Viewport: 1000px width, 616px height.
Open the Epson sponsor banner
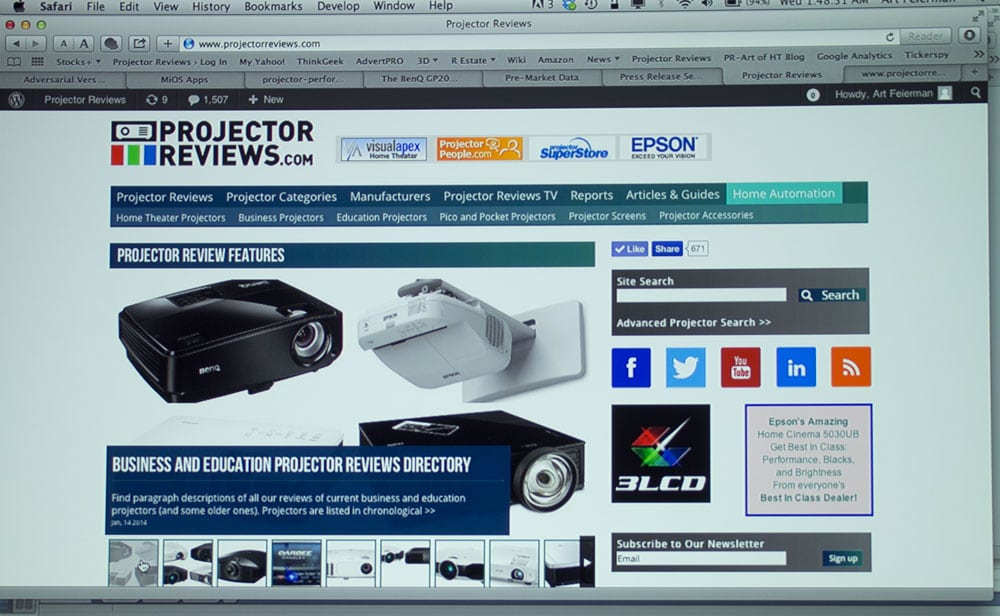[x=663, y=148]
